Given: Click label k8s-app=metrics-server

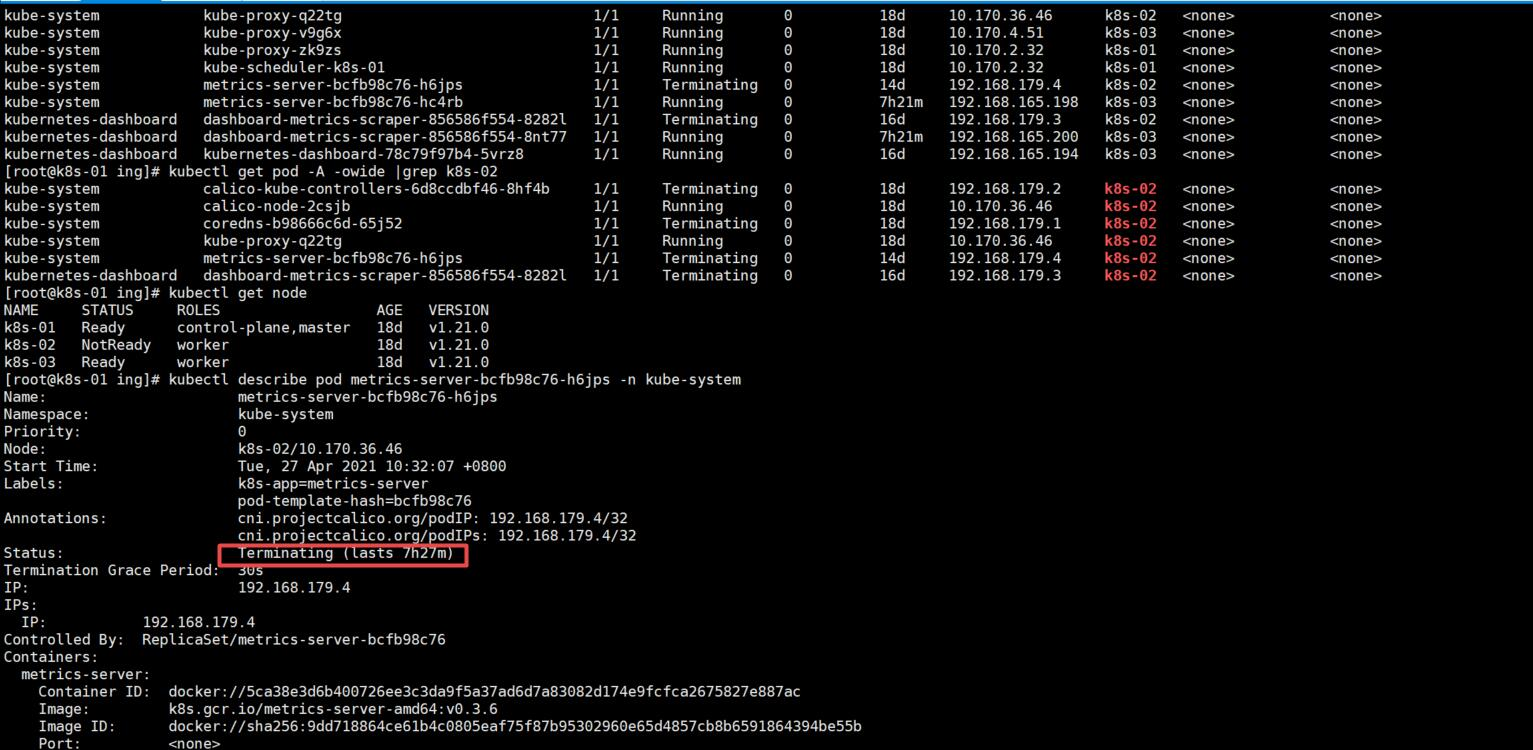Looking at the screenshot, I should coord(333,483).
